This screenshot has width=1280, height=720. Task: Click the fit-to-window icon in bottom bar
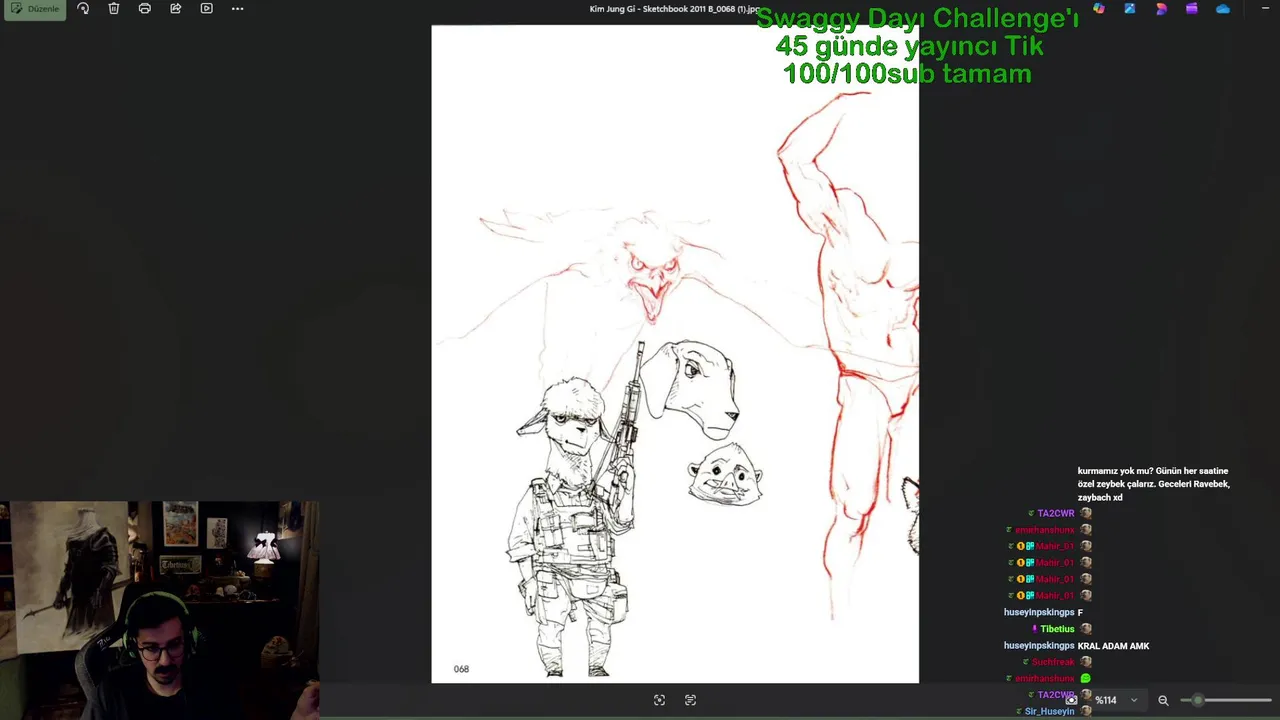[659, 700]
